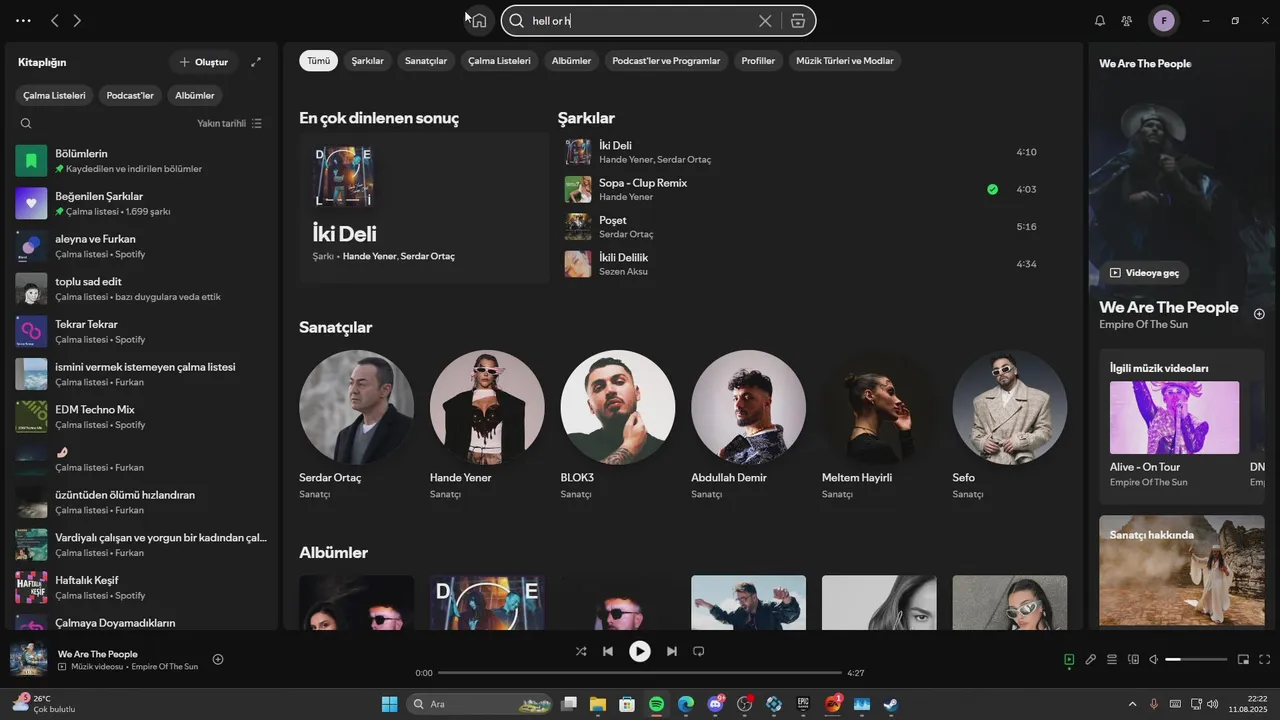
Task: Go to Spotify home with the house icon
Action: pyautogui.click(x=479, y=20)
